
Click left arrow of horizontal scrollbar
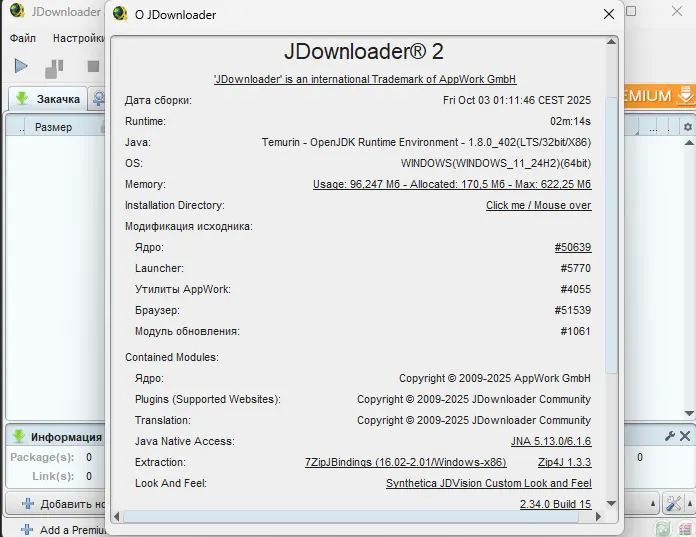(116, 516)
